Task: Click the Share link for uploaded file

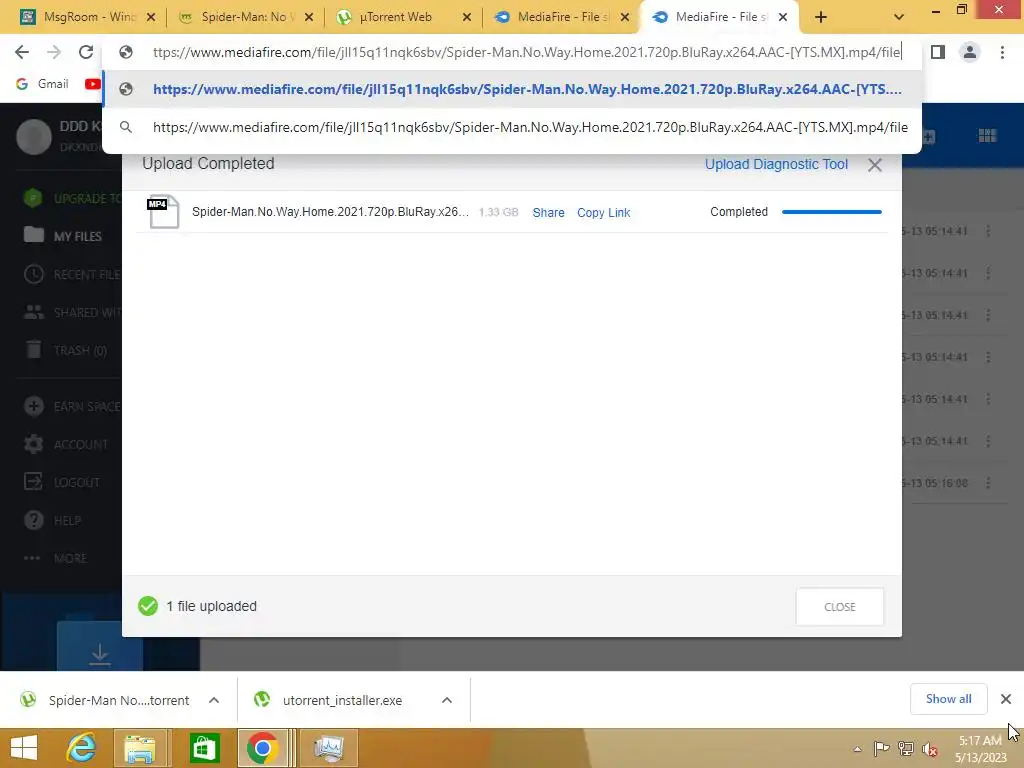Action: pos(548,212)
